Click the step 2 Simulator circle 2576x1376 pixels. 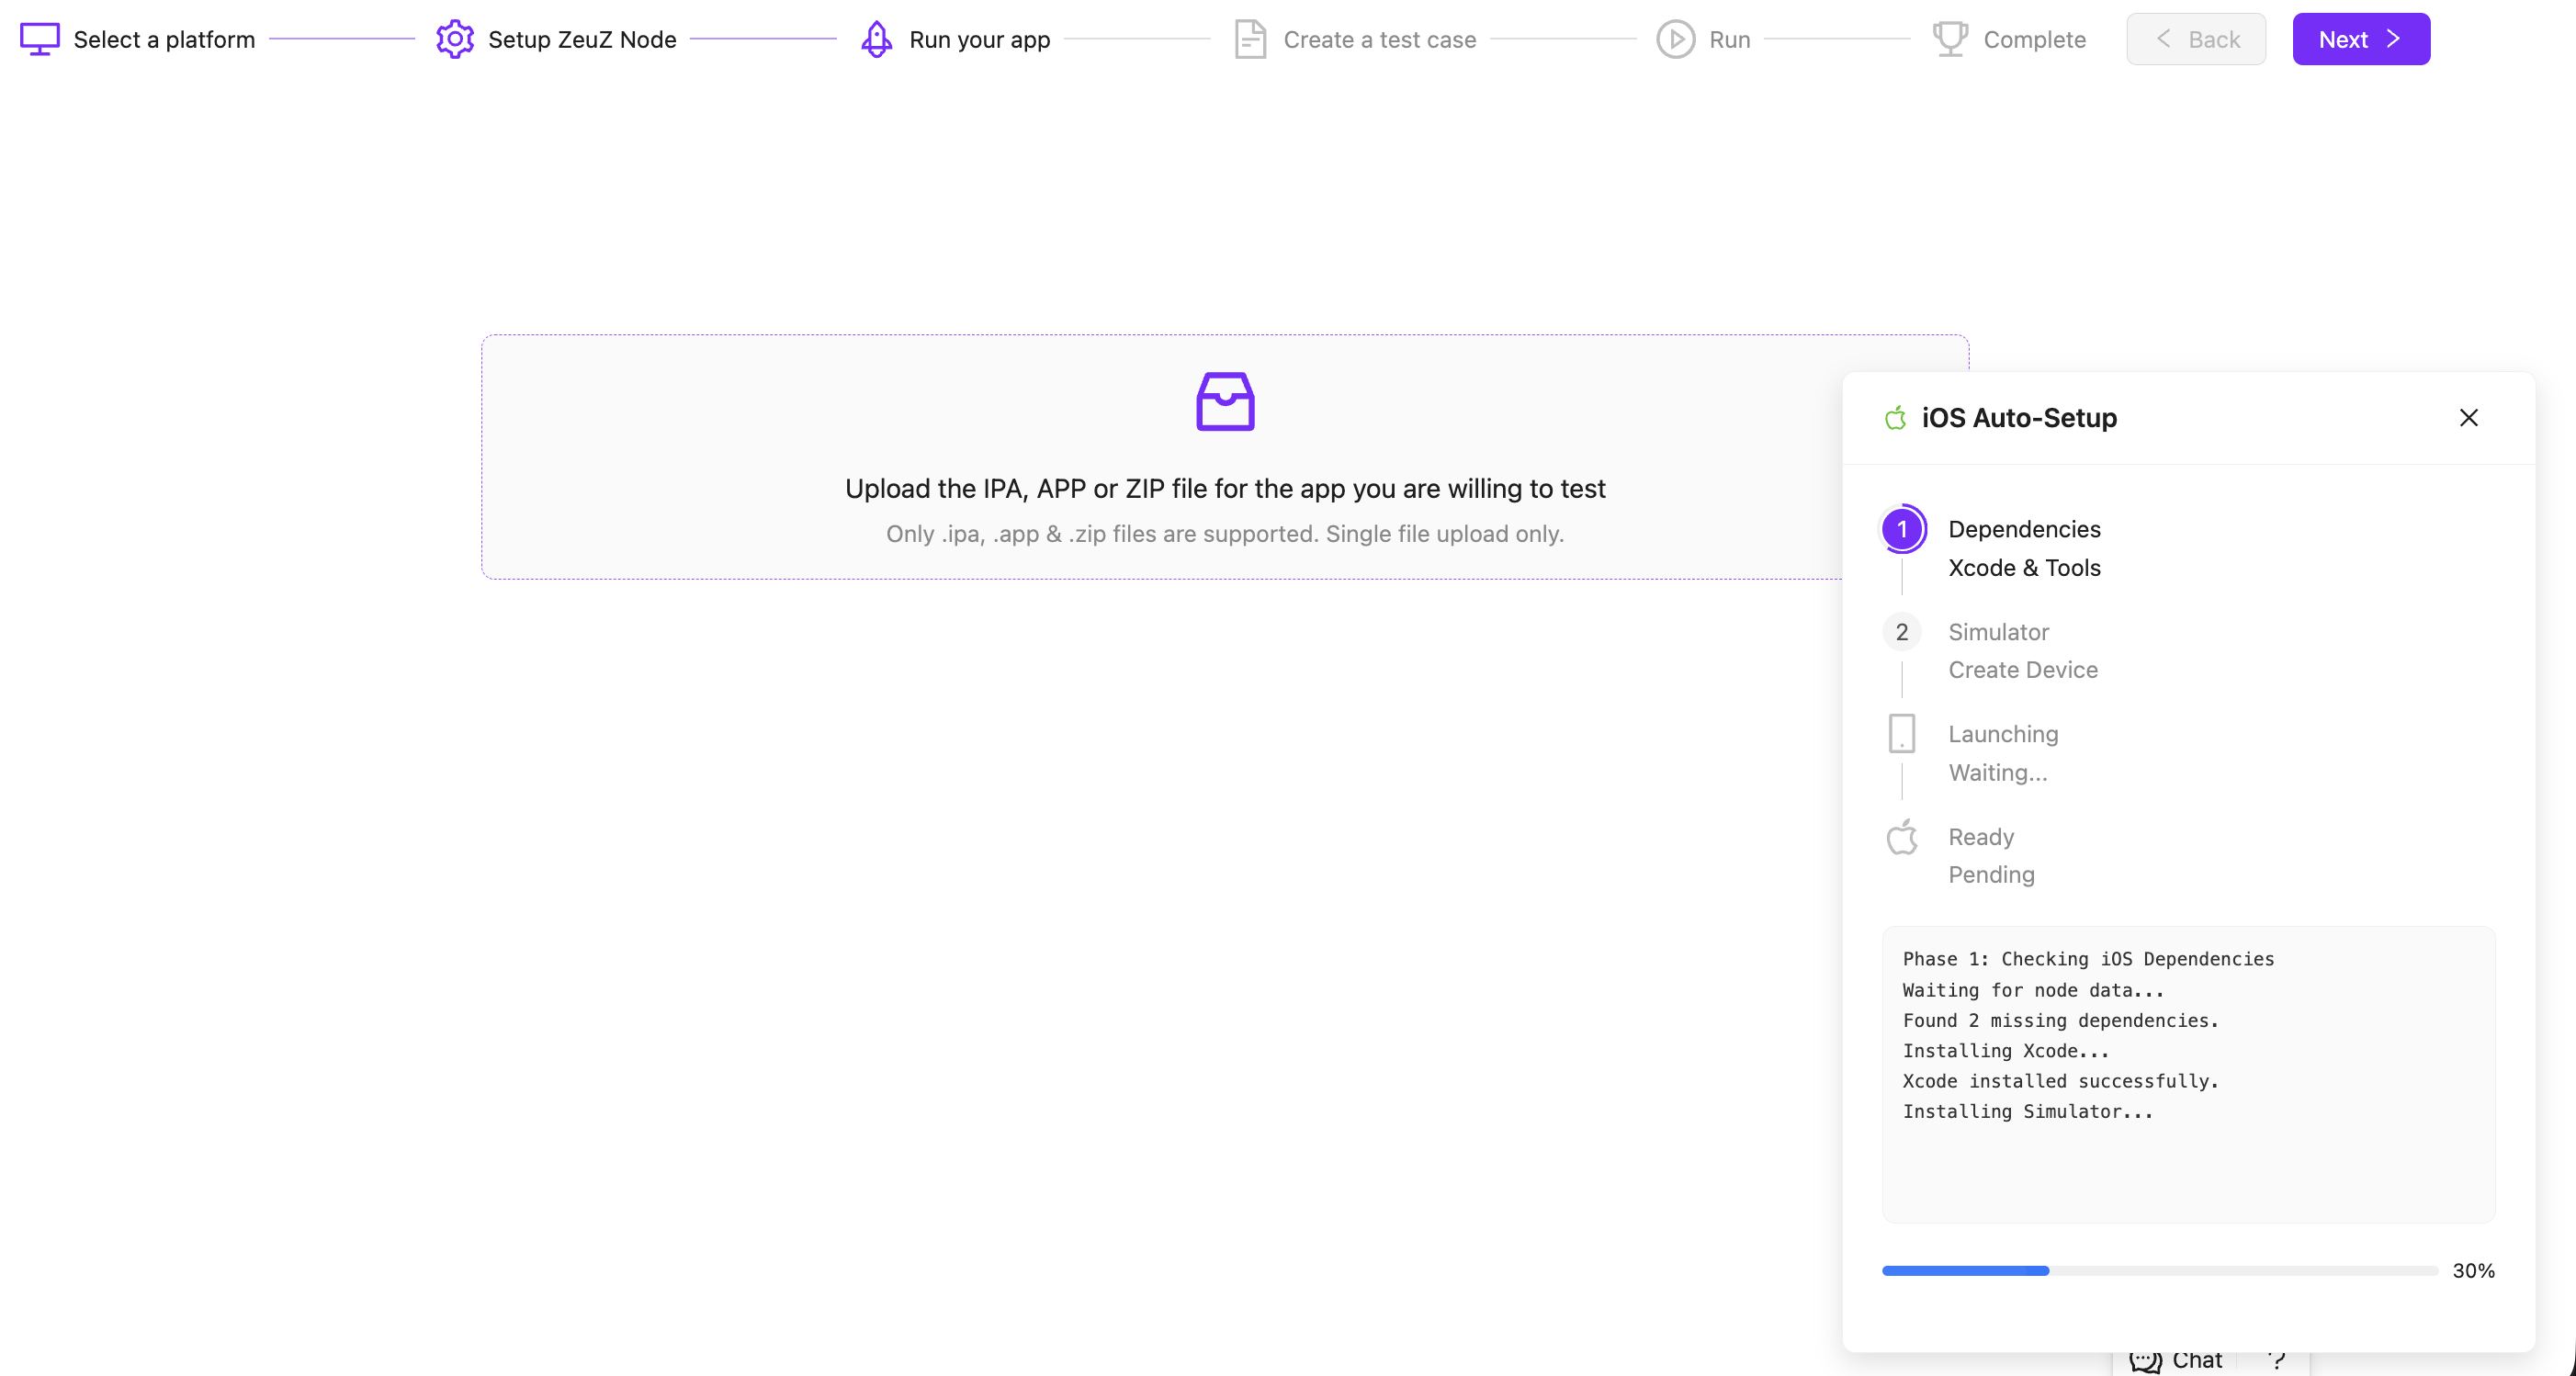pyautogui.click(x=1901, y=631)
